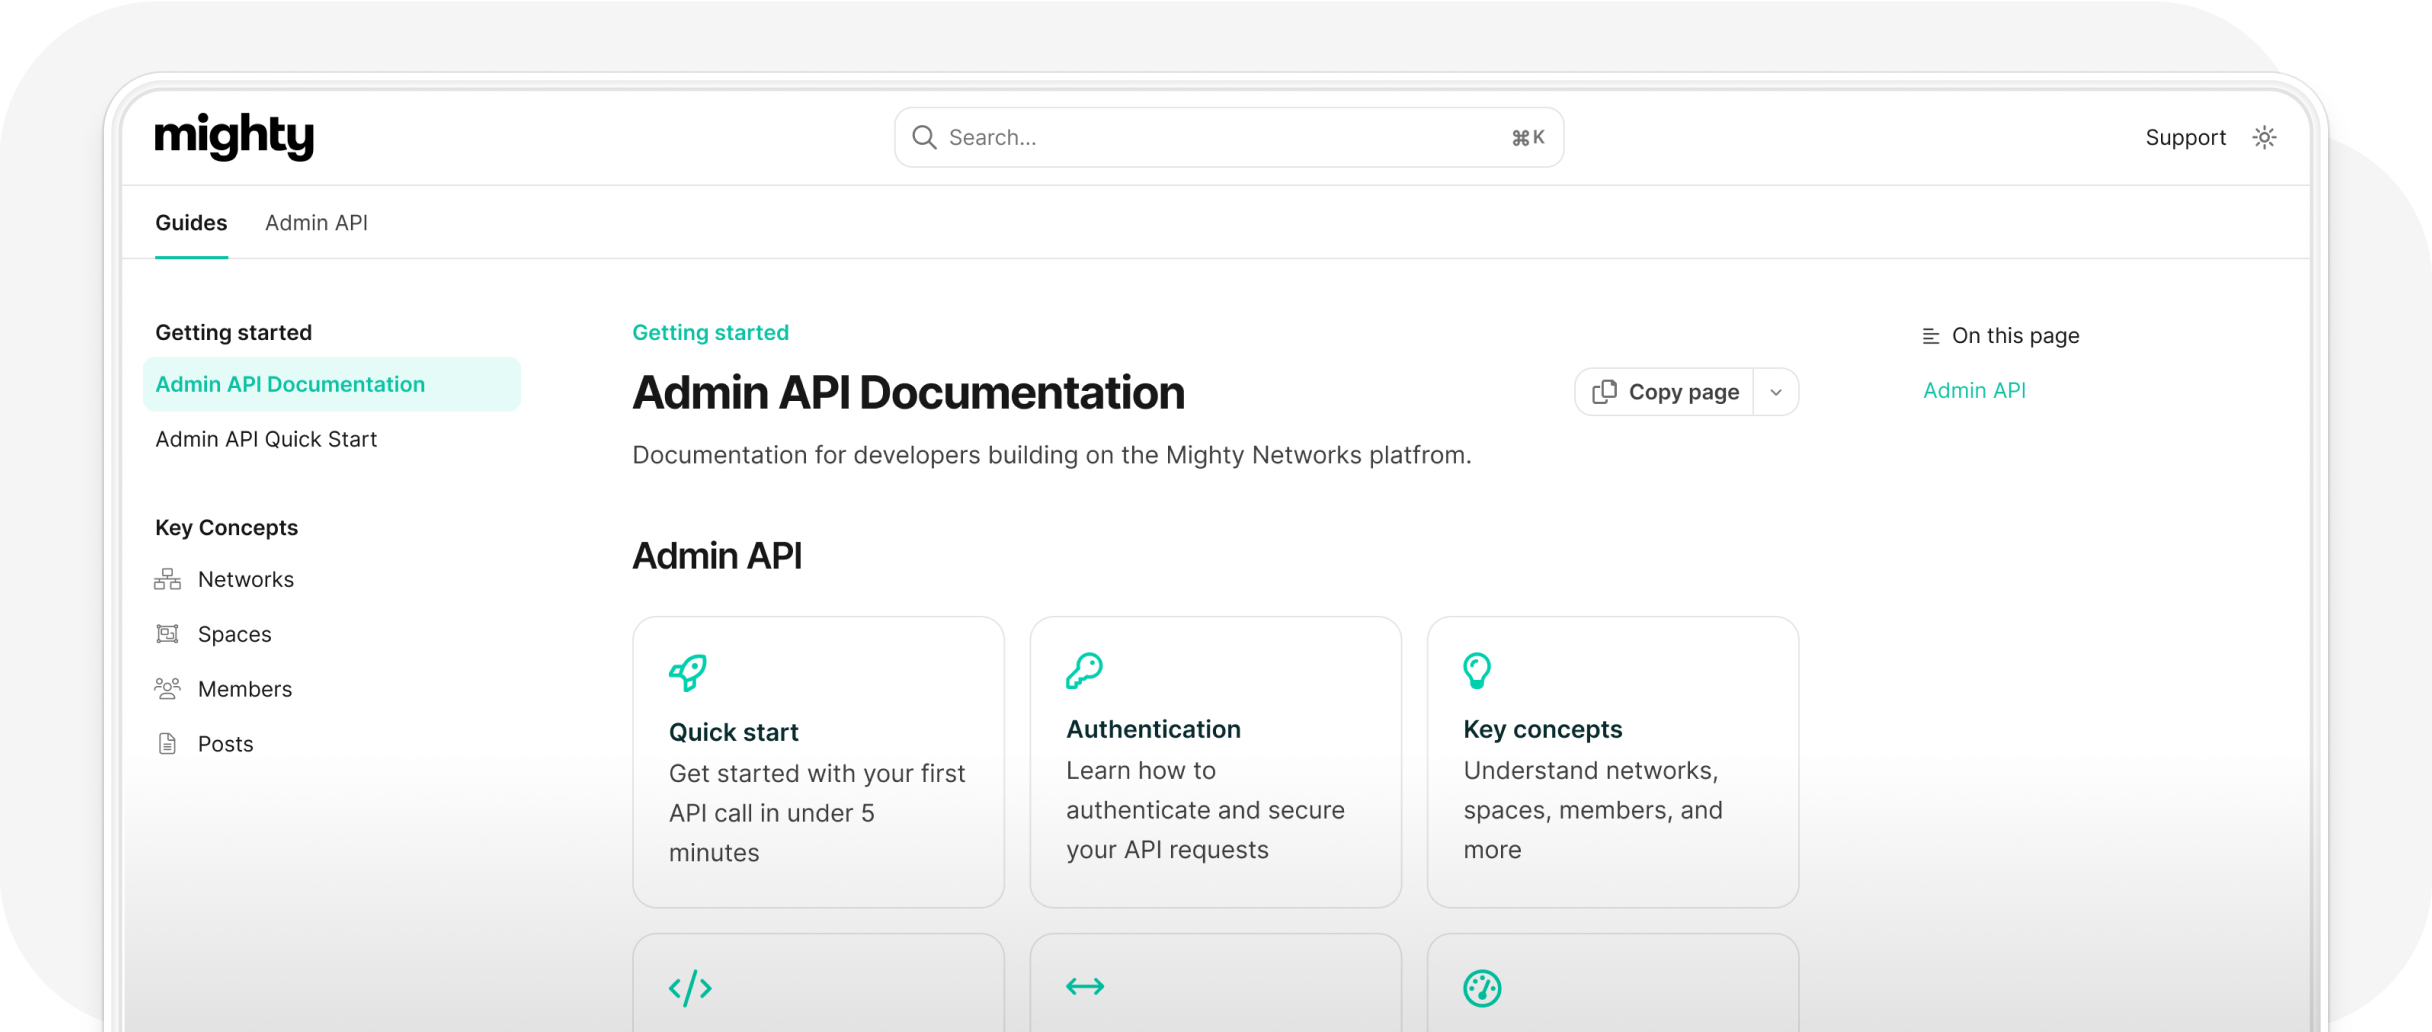Select the rocket Quick start icon

[690, 671]
